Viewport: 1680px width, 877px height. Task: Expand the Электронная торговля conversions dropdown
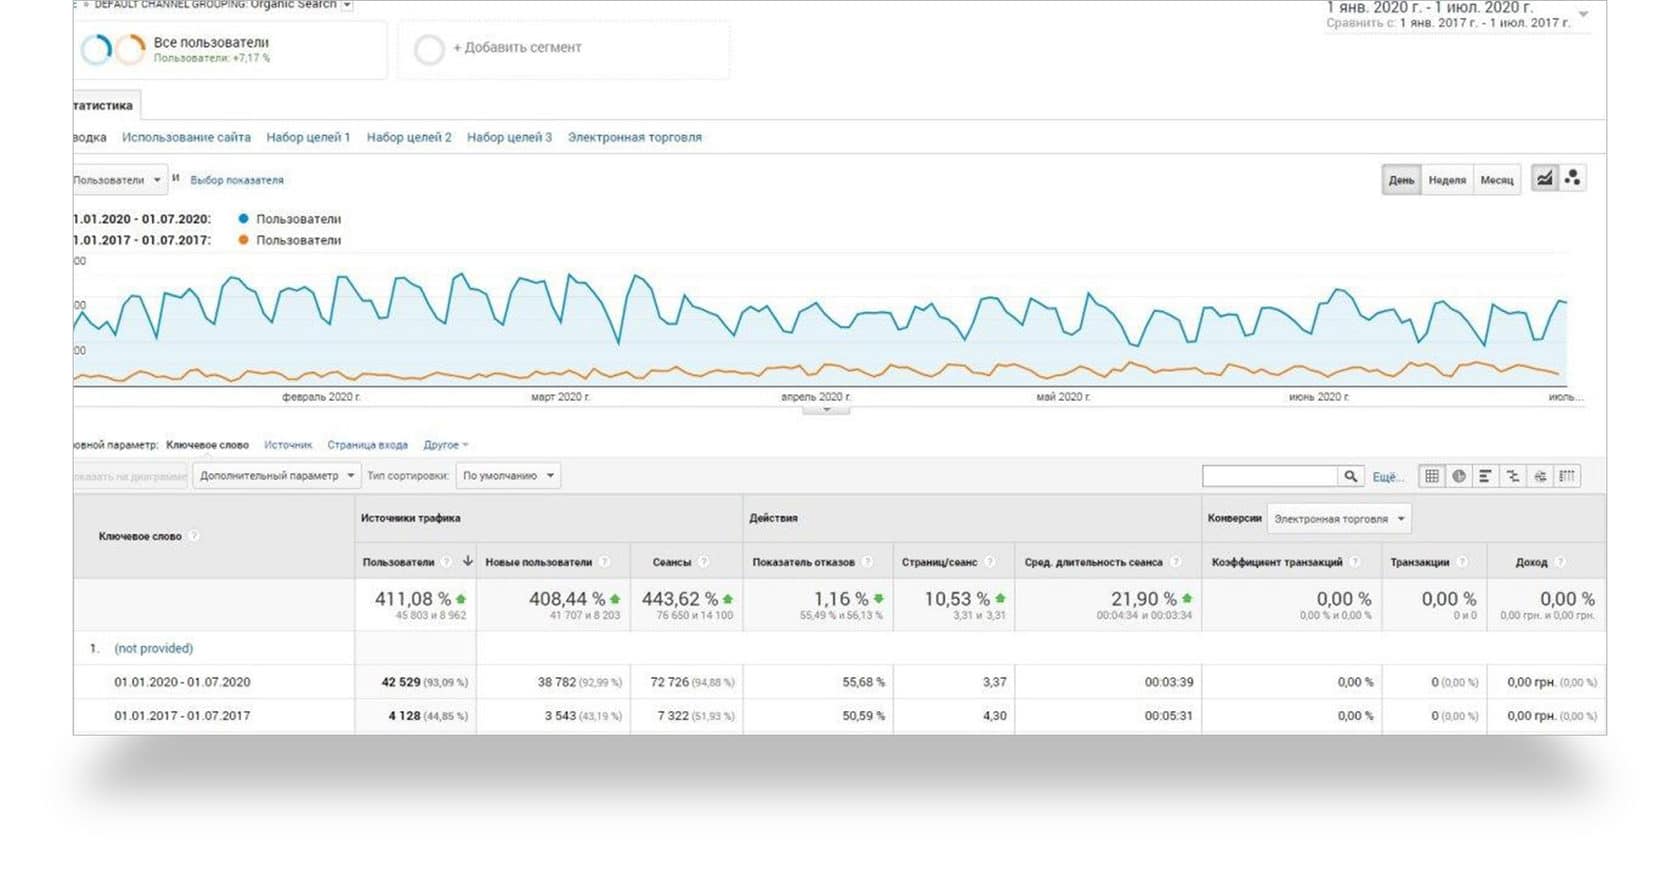tap(1339, 519)
